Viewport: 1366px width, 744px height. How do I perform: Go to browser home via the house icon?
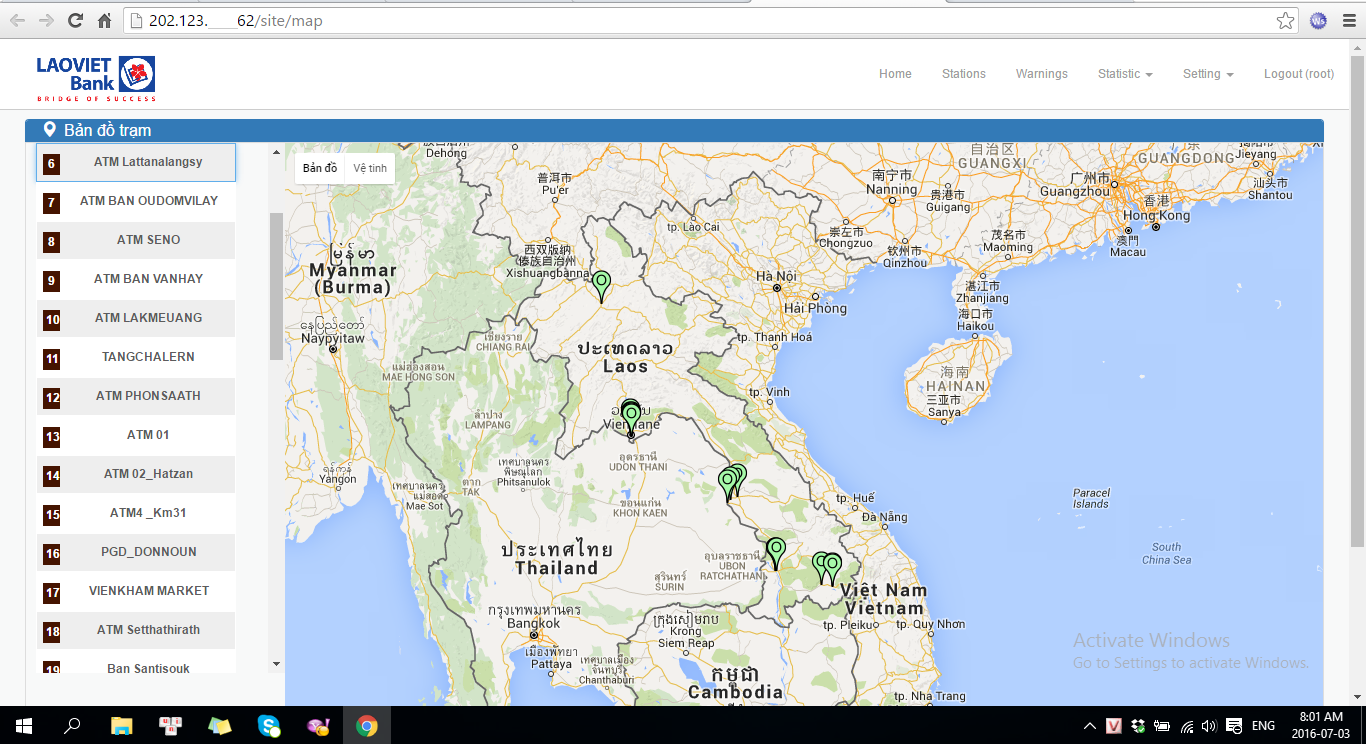pyautogui.click(x=104, y=21)
